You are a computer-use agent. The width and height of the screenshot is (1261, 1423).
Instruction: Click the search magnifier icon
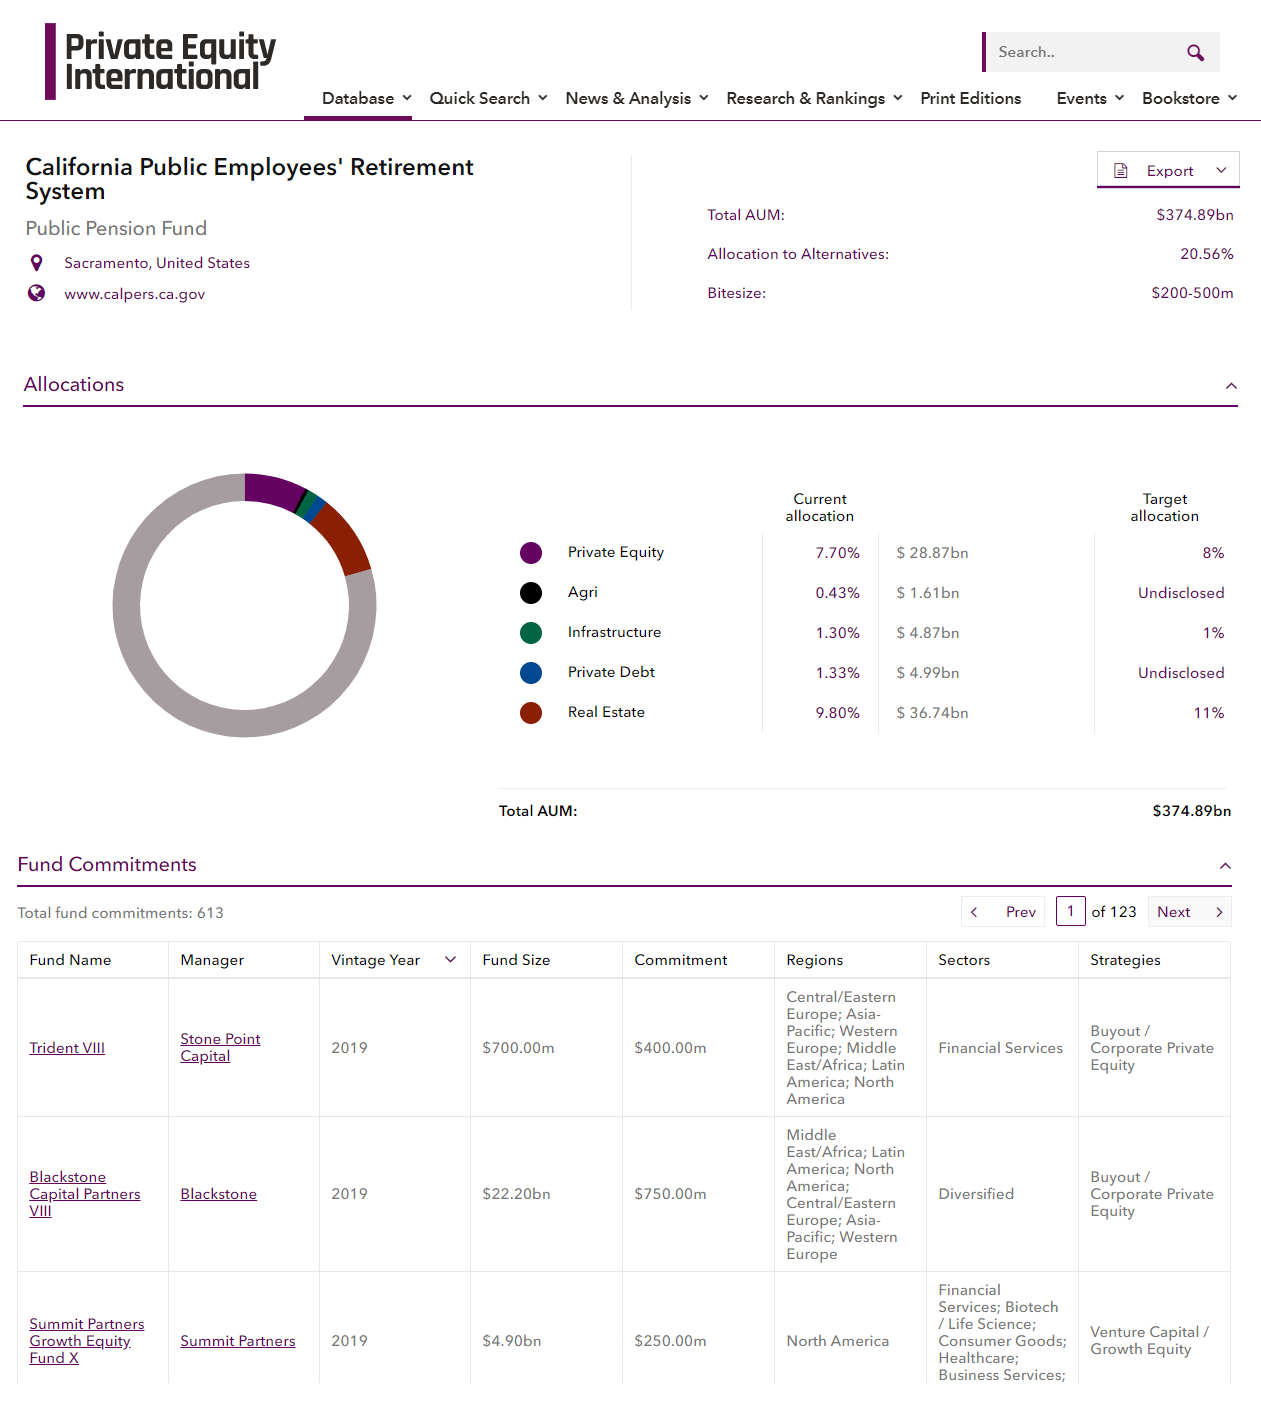click(1195, 53)
